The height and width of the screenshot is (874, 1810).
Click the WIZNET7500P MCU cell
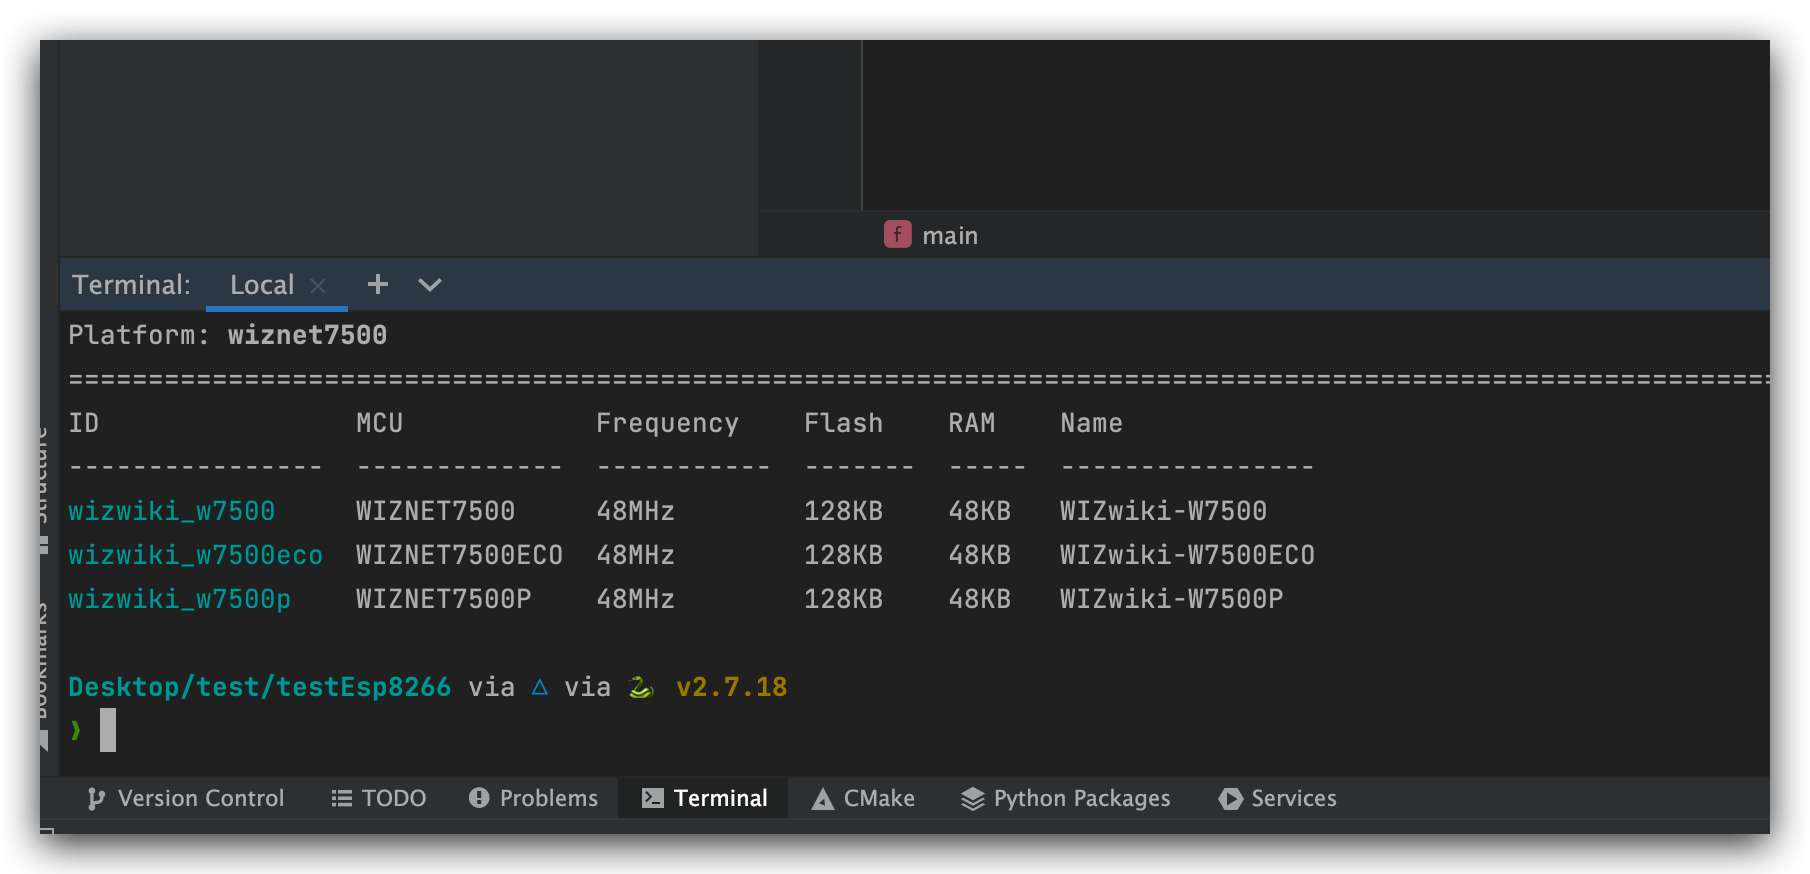443,599
